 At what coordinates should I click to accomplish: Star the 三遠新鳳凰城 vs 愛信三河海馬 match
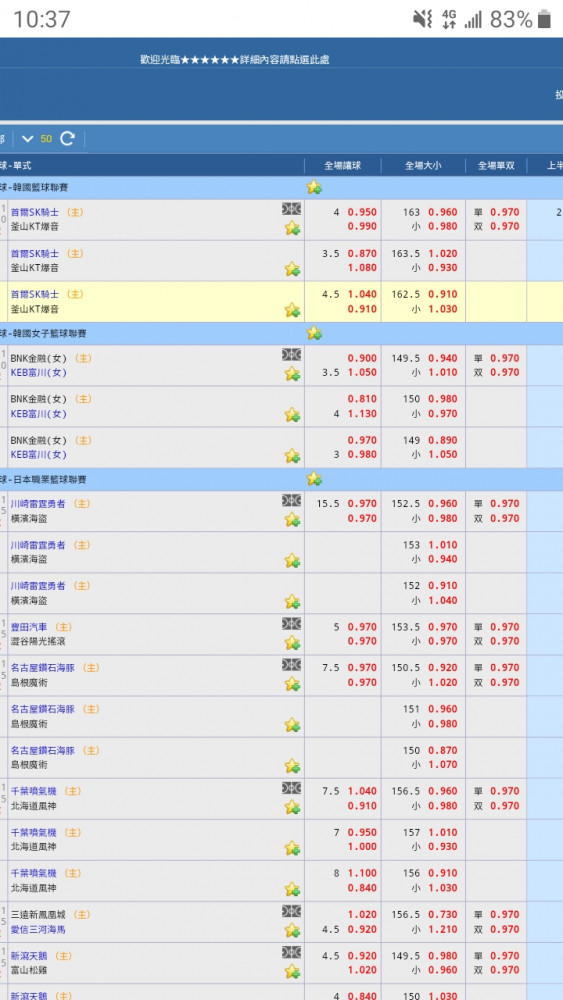292,930
